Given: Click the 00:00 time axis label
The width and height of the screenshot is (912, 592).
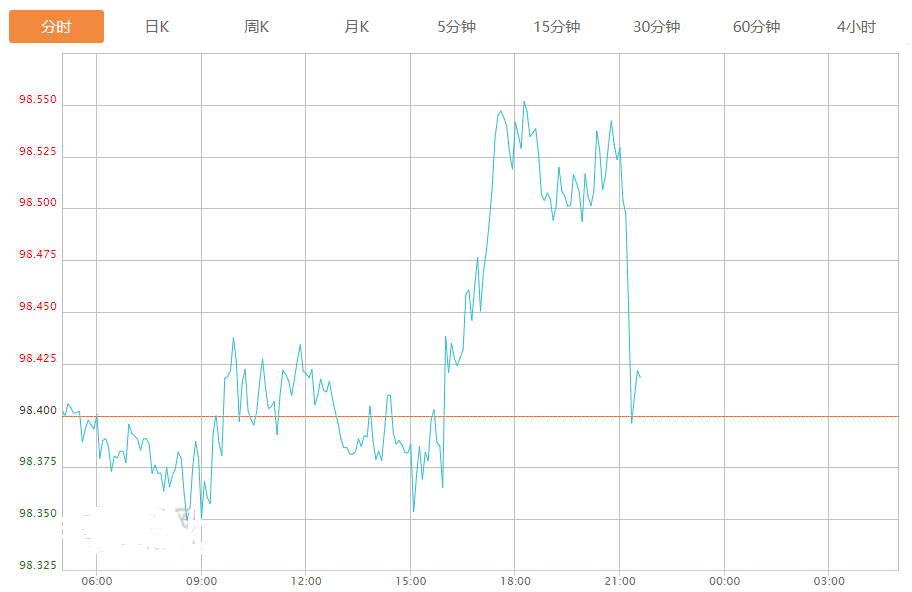Looking at the screenshot, I should (x=724, y=581).
